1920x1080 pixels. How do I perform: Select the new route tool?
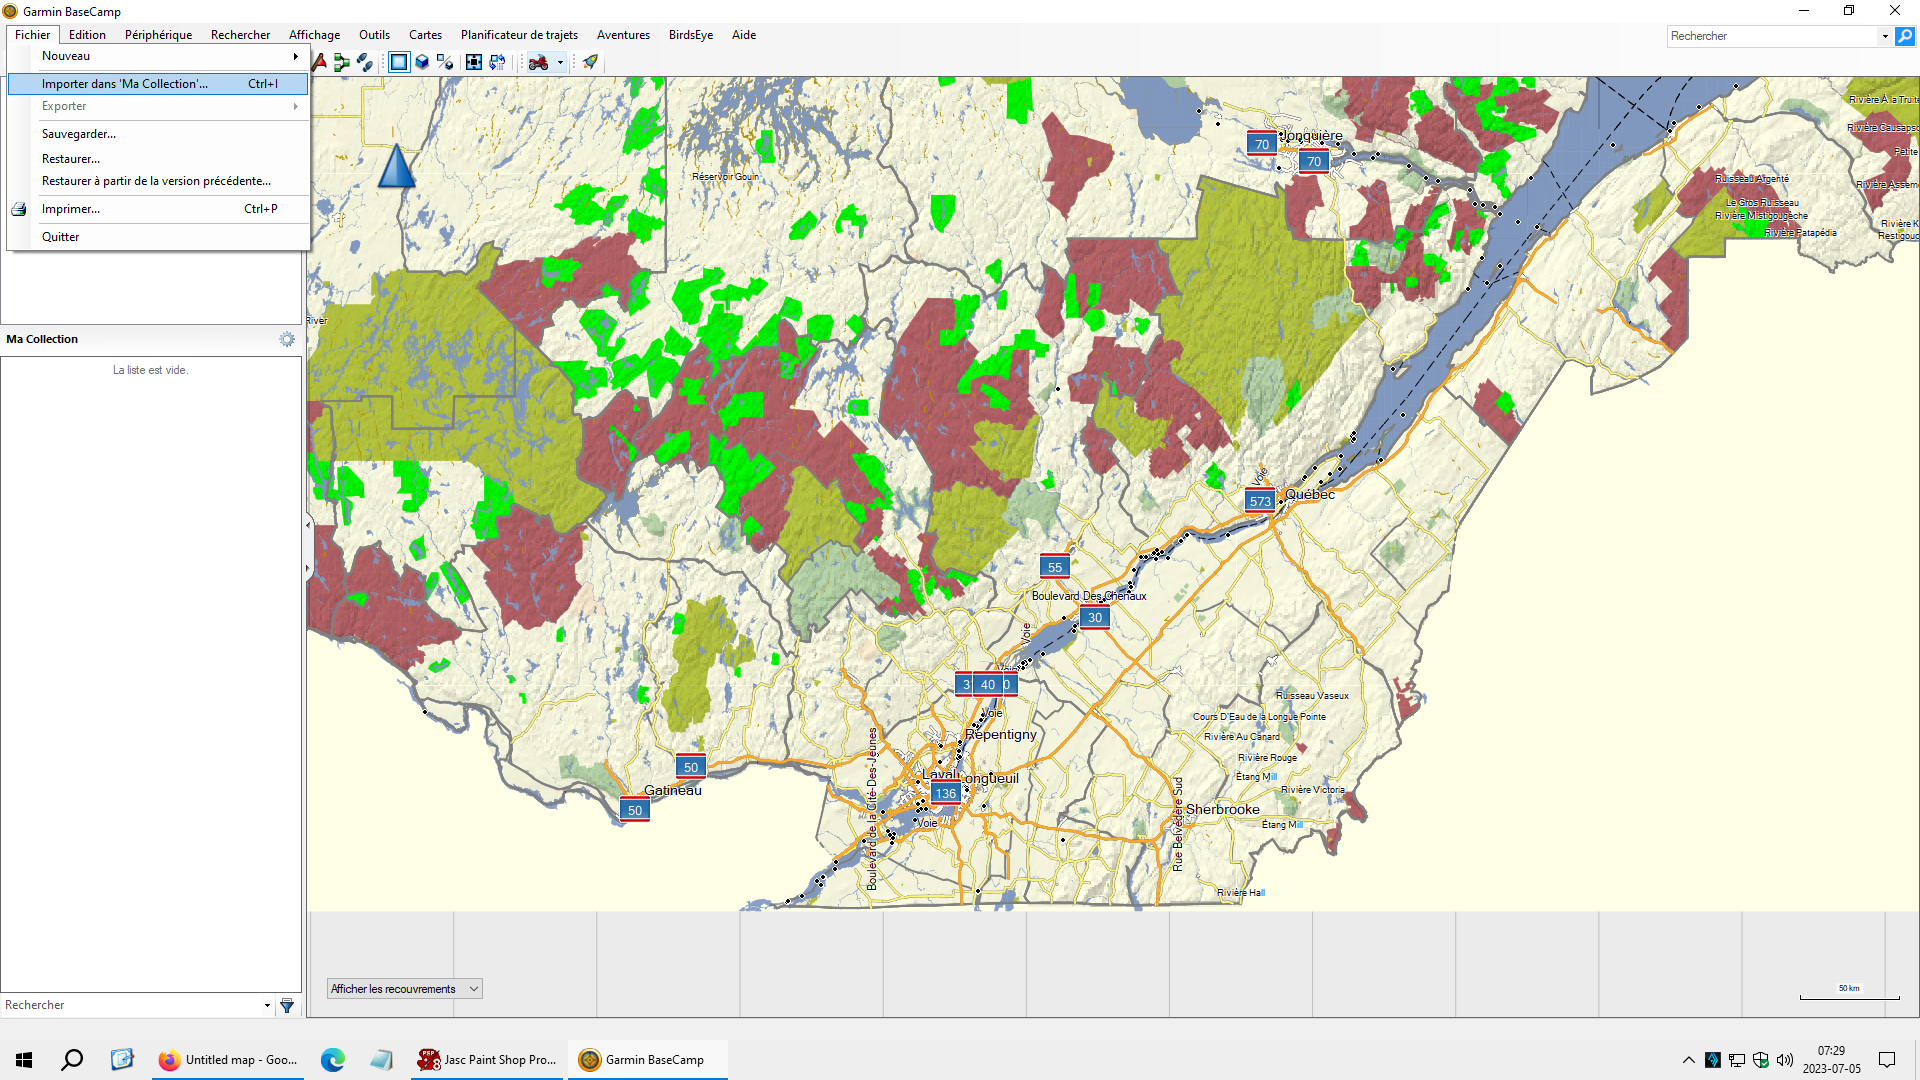[342, 62]
